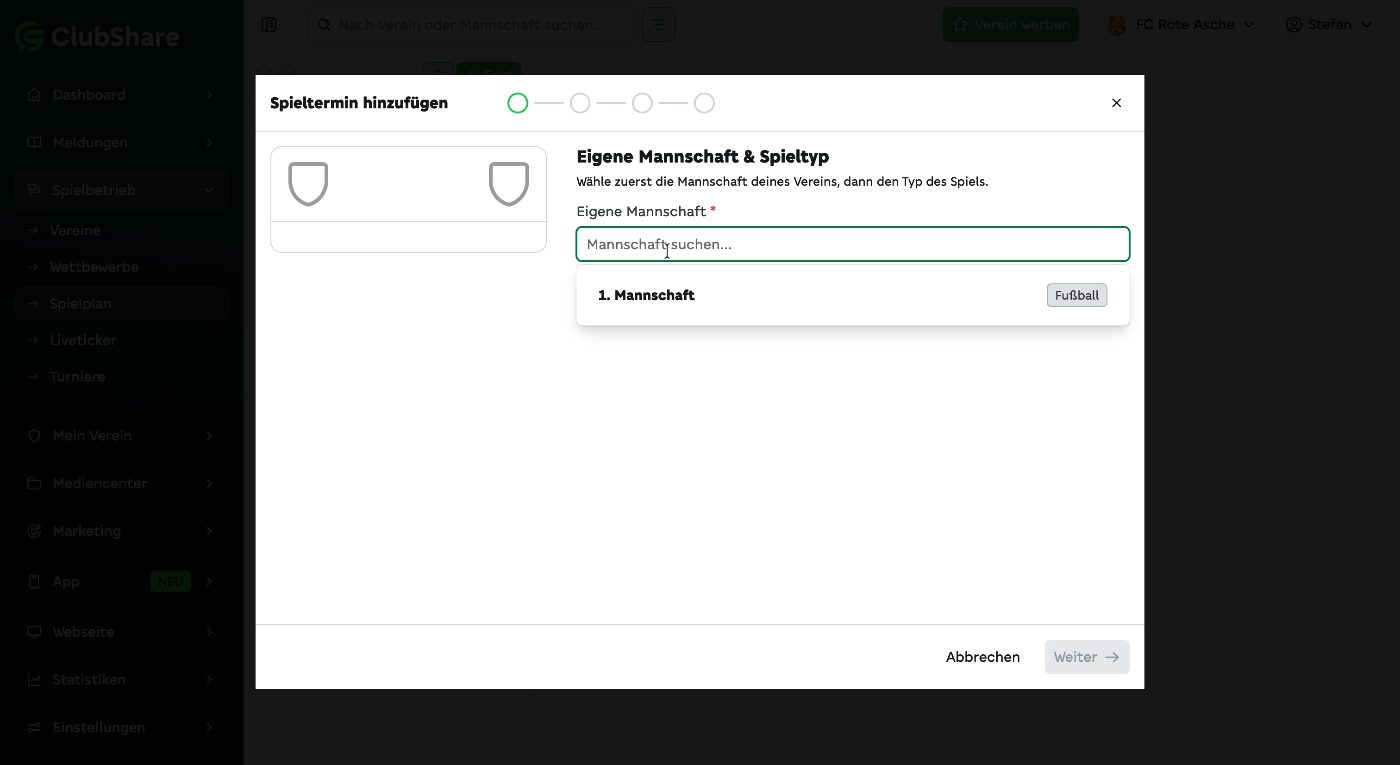The image size is (1400, 765).
Task: Click the Webseite monitor icon
Action: 34,632
